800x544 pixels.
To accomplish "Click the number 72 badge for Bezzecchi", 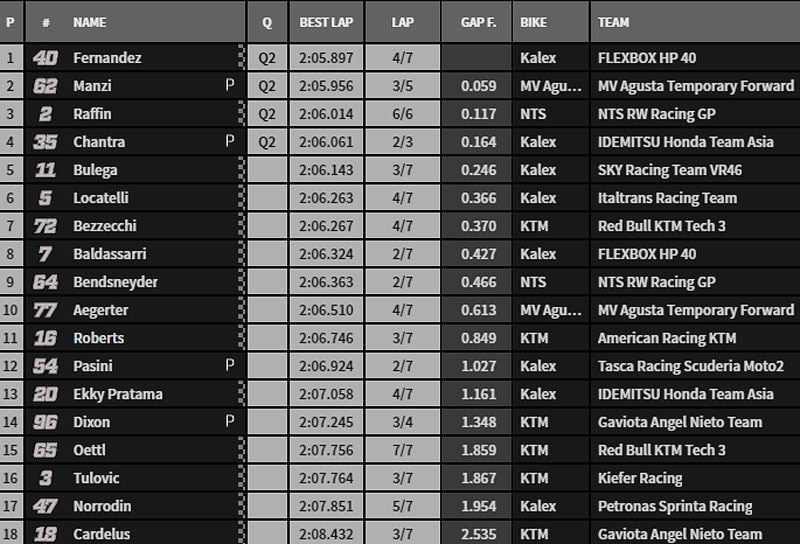I will pos(45,226).
